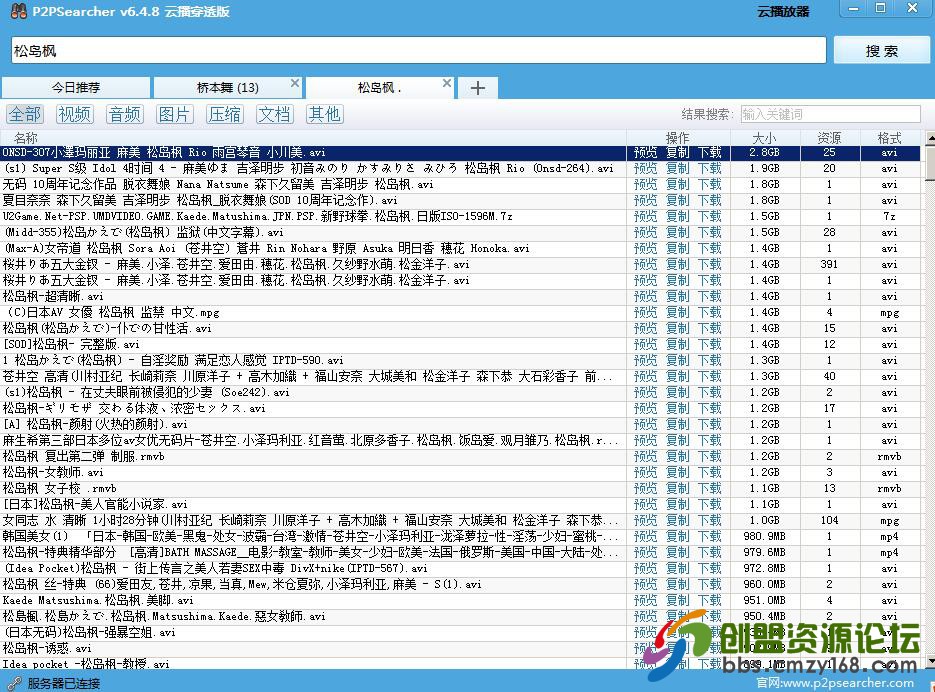935x692 pixels.
Task: Focus the main search keyword field
Action: (419, 51)
